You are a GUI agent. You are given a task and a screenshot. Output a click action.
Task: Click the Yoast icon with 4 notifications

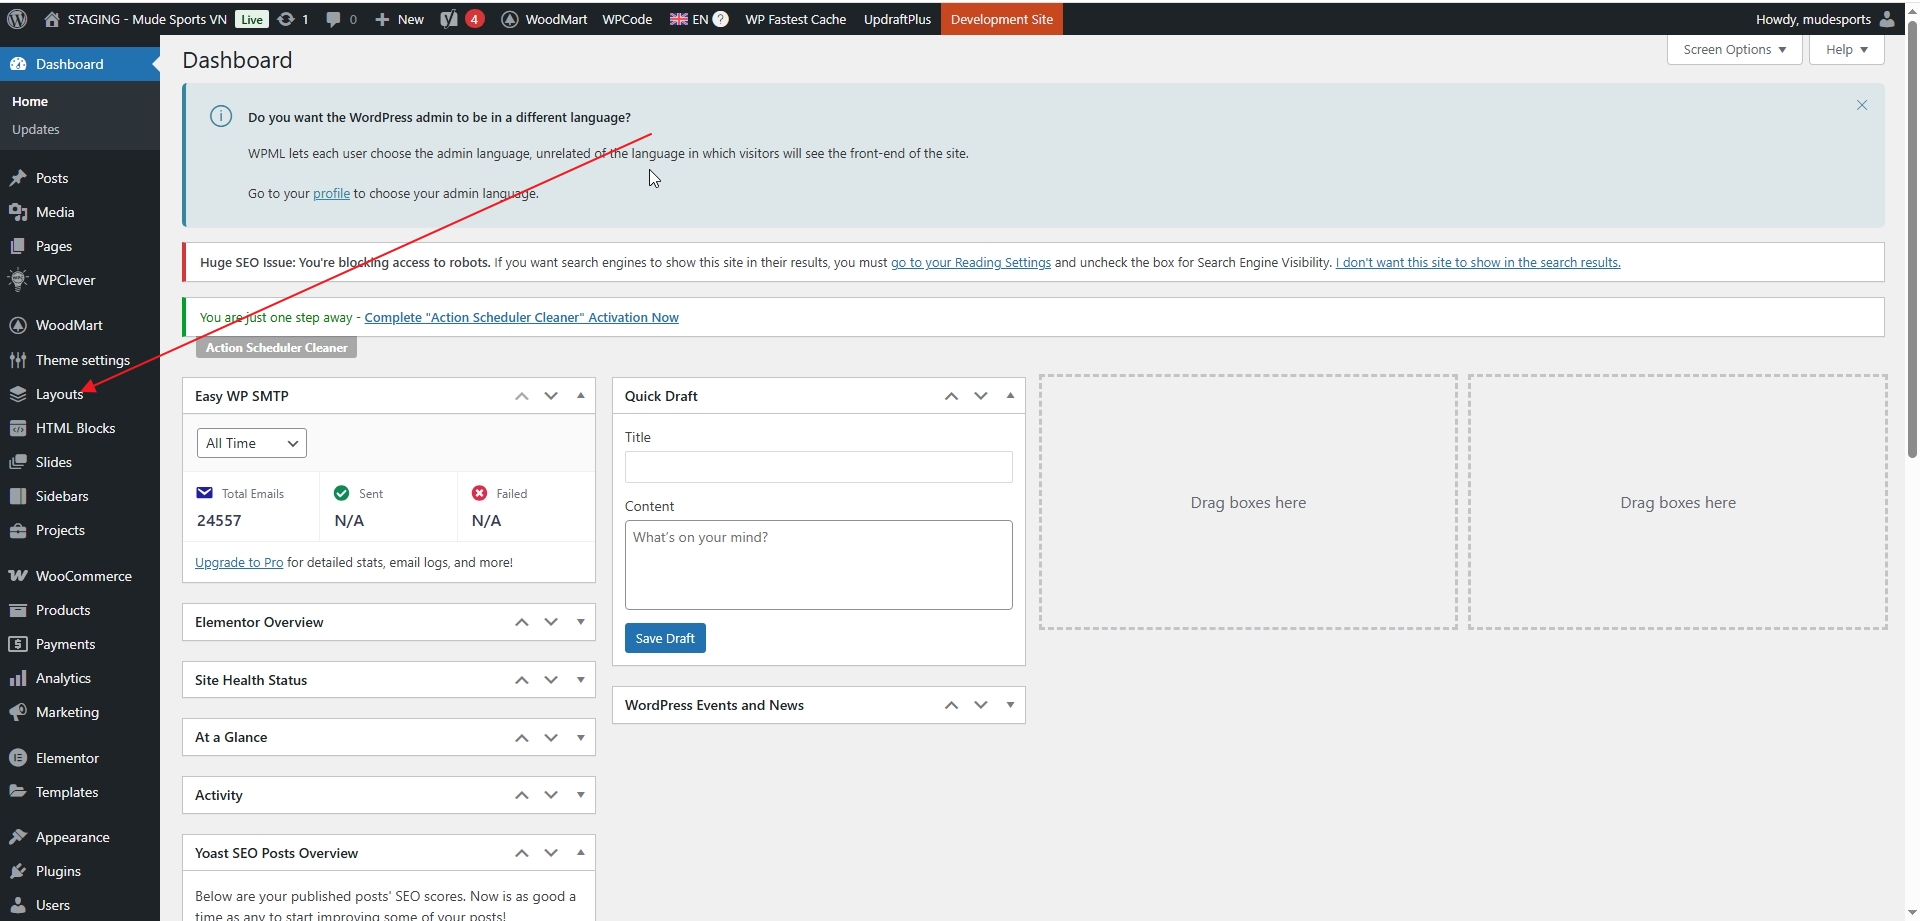tap(462, 19)
